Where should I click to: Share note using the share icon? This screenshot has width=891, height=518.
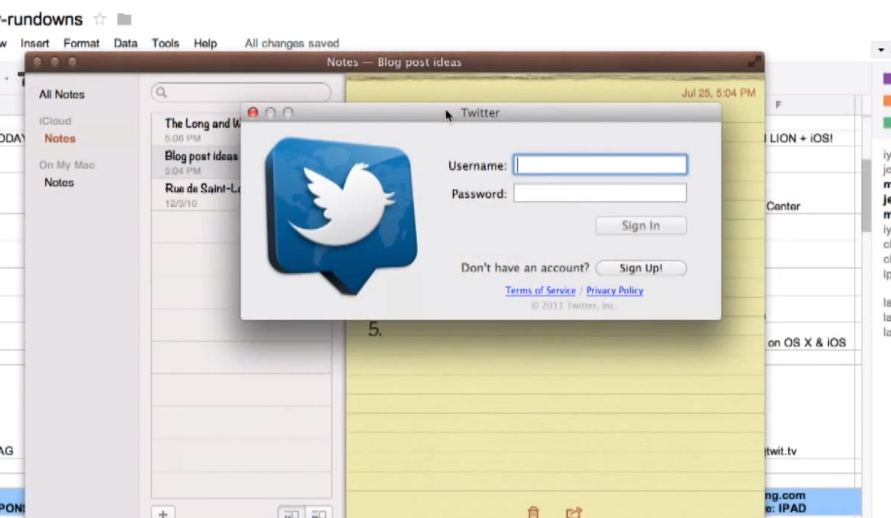click(x=574, y=512)
